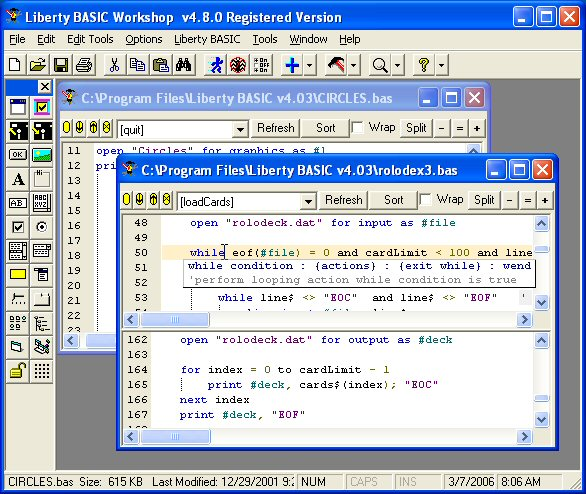Click Split in the rolodex3.bas window
This screenshot has height=494, width=586.
pyautogui.click(x=484, y=200)
